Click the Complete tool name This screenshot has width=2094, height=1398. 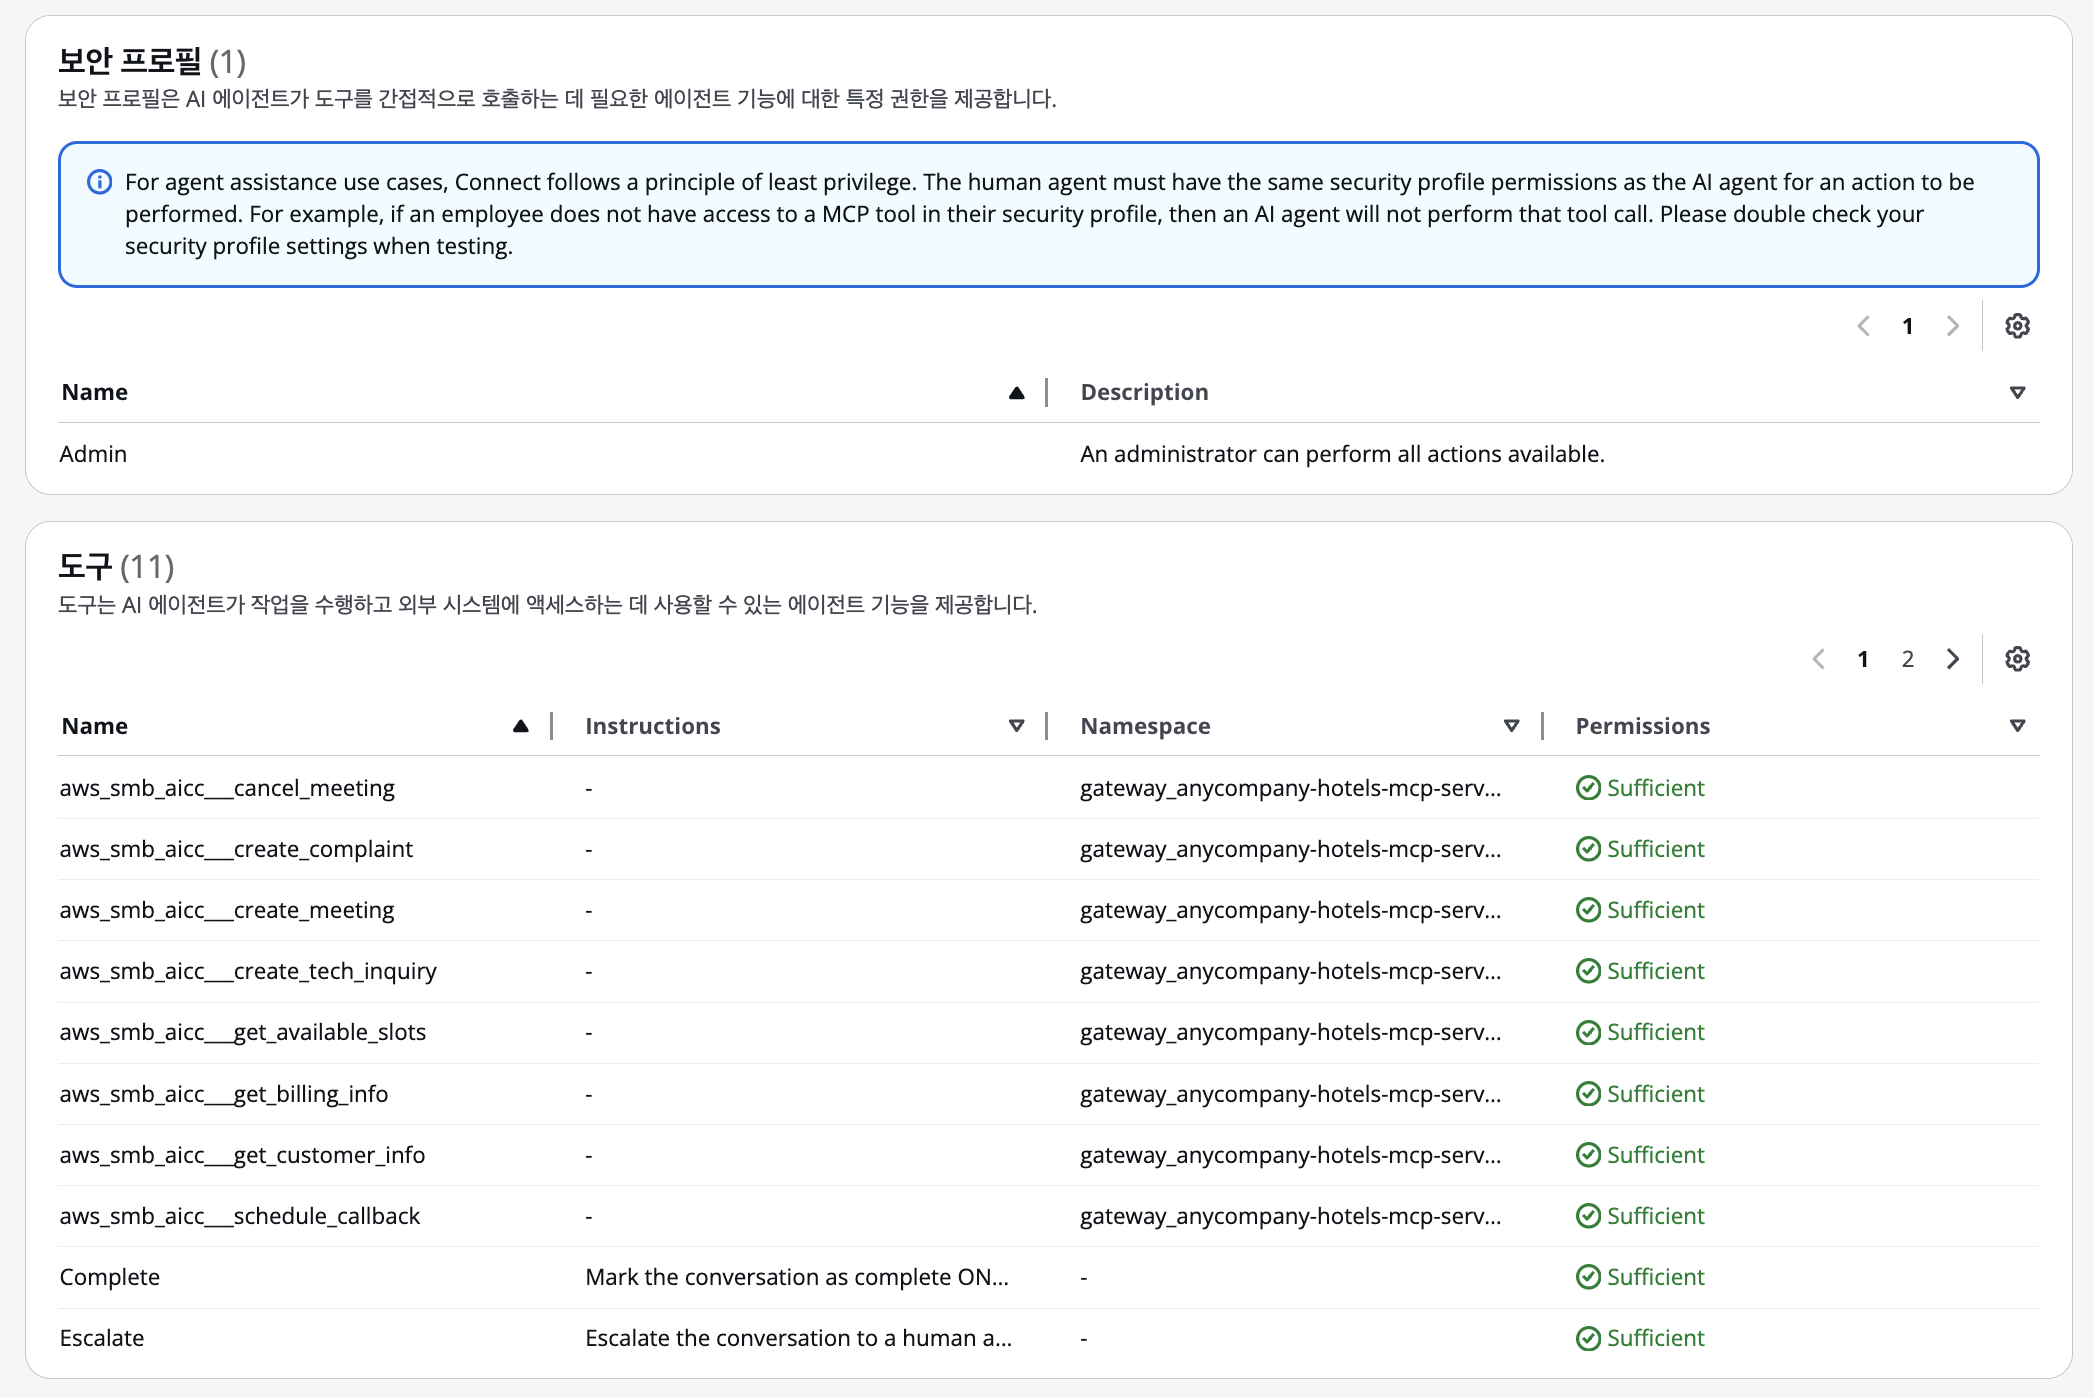[109, 1277]
